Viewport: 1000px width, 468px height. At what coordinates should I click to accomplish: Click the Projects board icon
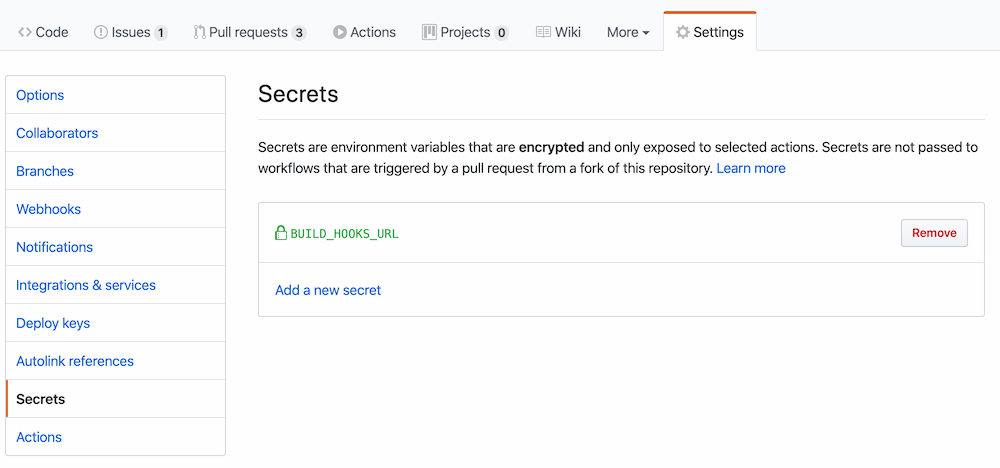429,32
